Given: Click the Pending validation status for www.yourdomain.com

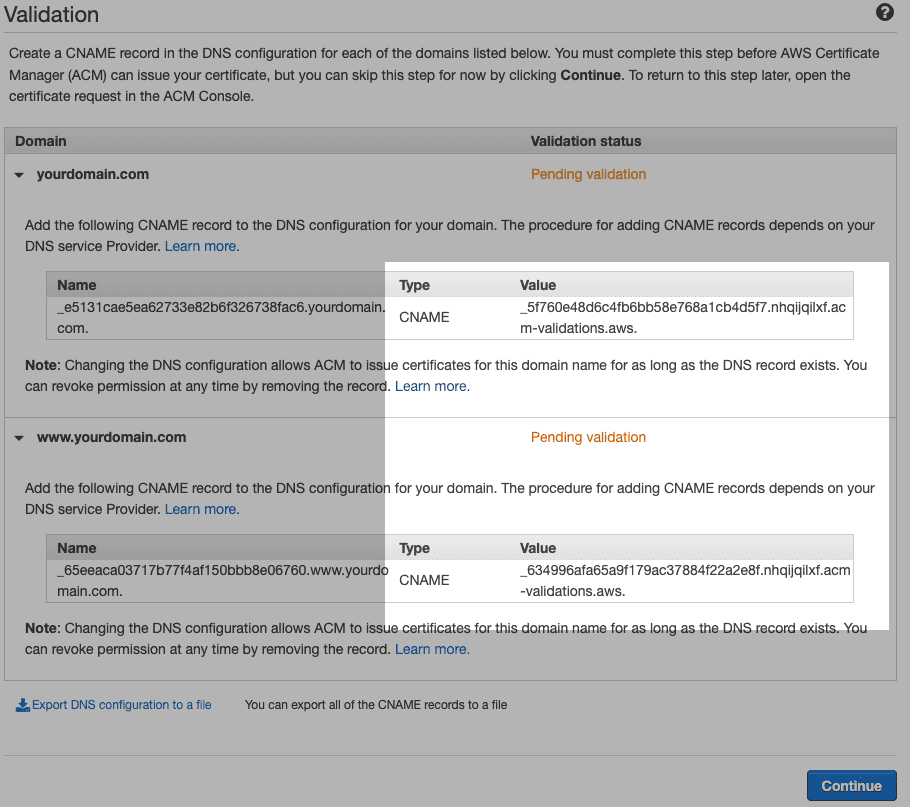Looking at the screenshot, I should (588, 437).
